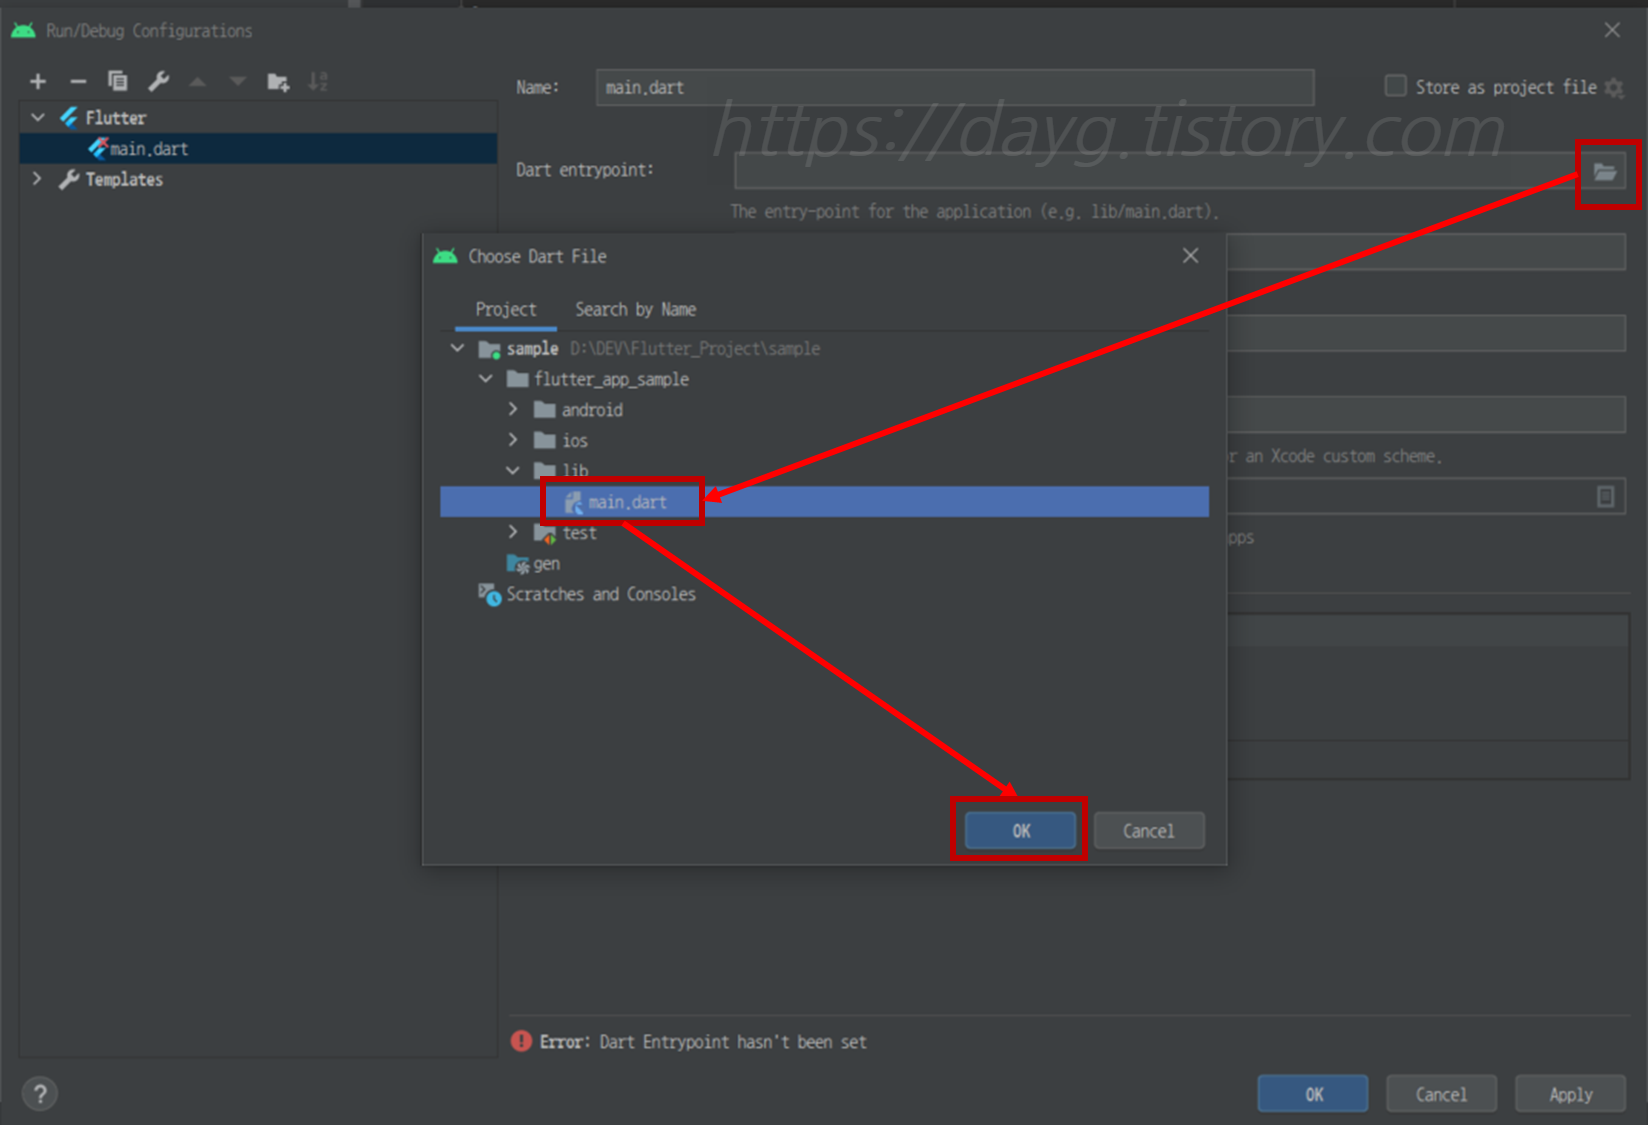Select the sample project root row
This screenshot has height=1125, width=1648.
pyautogui.click(x=649, y=348)
